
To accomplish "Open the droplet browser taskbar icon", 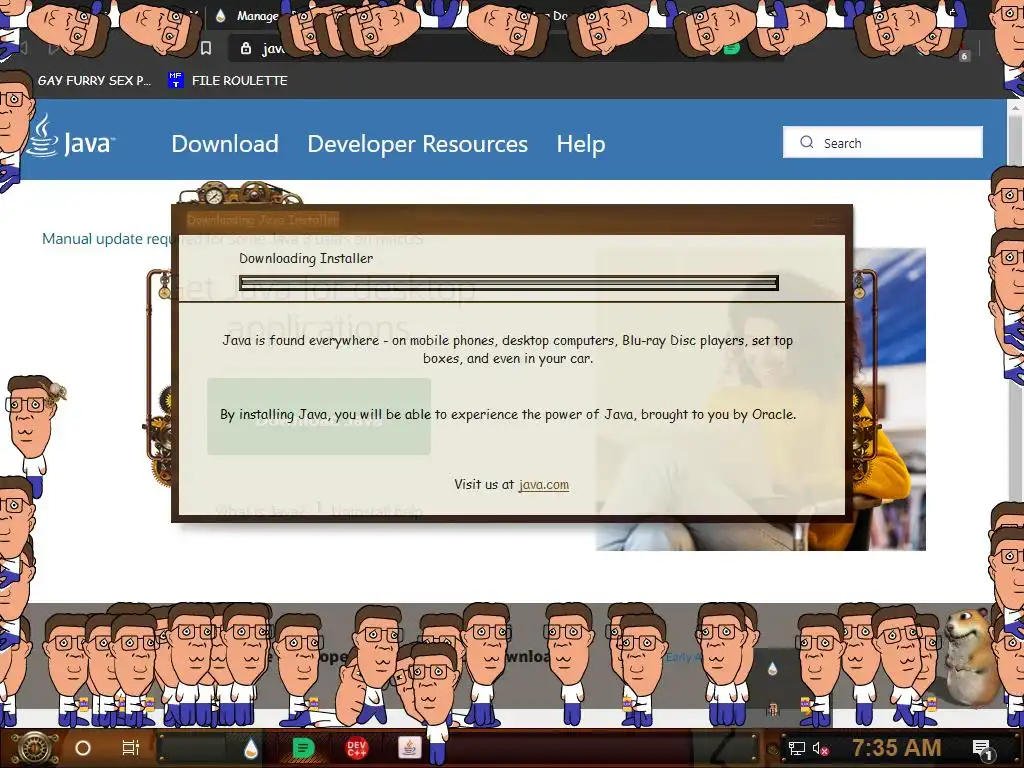I will [x=251, y=748].
